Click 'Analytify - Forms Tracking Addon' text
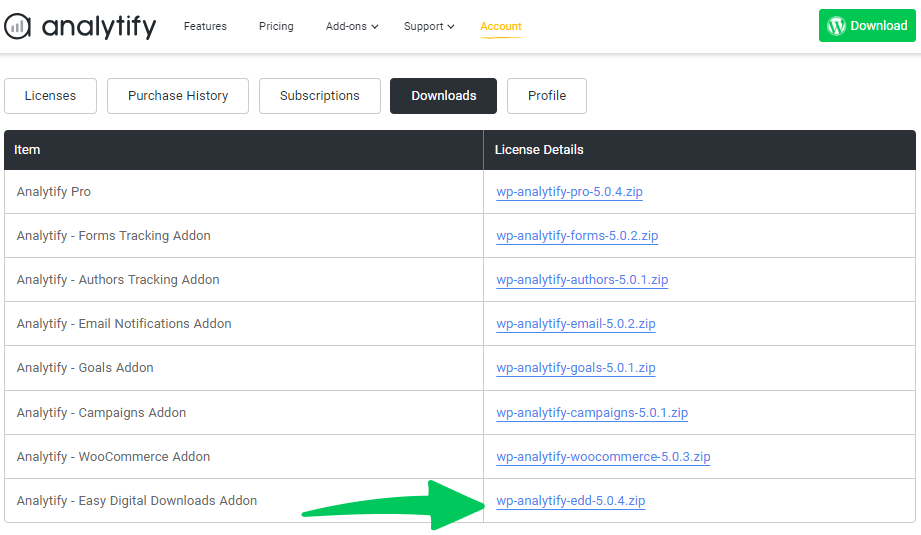Image resolution: width=921 pixels, height=535 pixels. pos(113,235)
